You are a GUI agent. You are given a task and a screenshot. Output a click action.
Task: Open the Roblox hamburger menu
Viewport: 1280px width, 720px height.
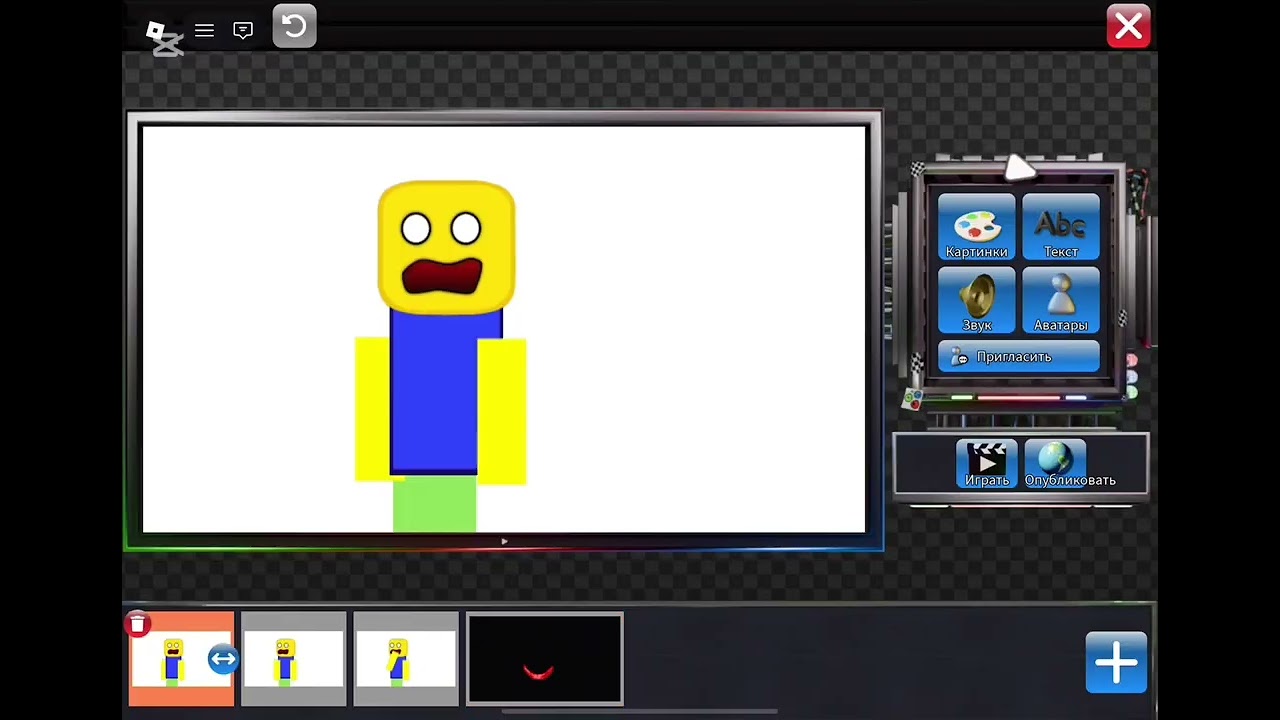click(204, 30)
